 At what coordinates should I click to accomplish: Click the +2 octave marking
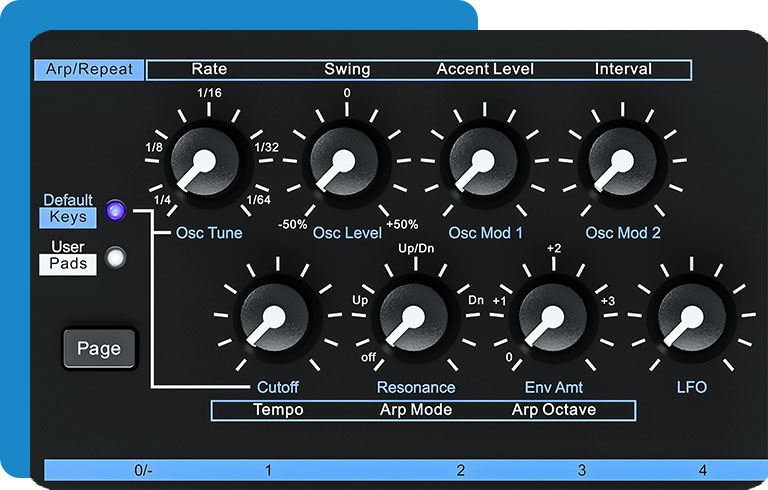point(554,248)
